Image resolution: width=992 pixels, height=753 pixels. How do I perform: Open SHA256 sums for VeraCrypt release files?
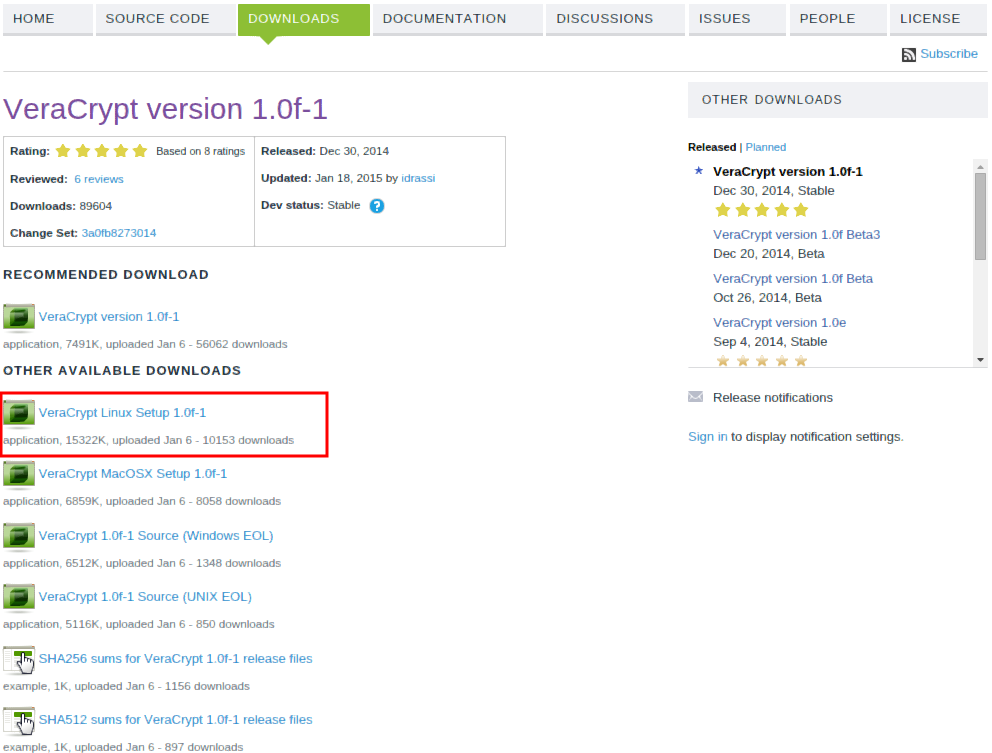click(175, 659)
